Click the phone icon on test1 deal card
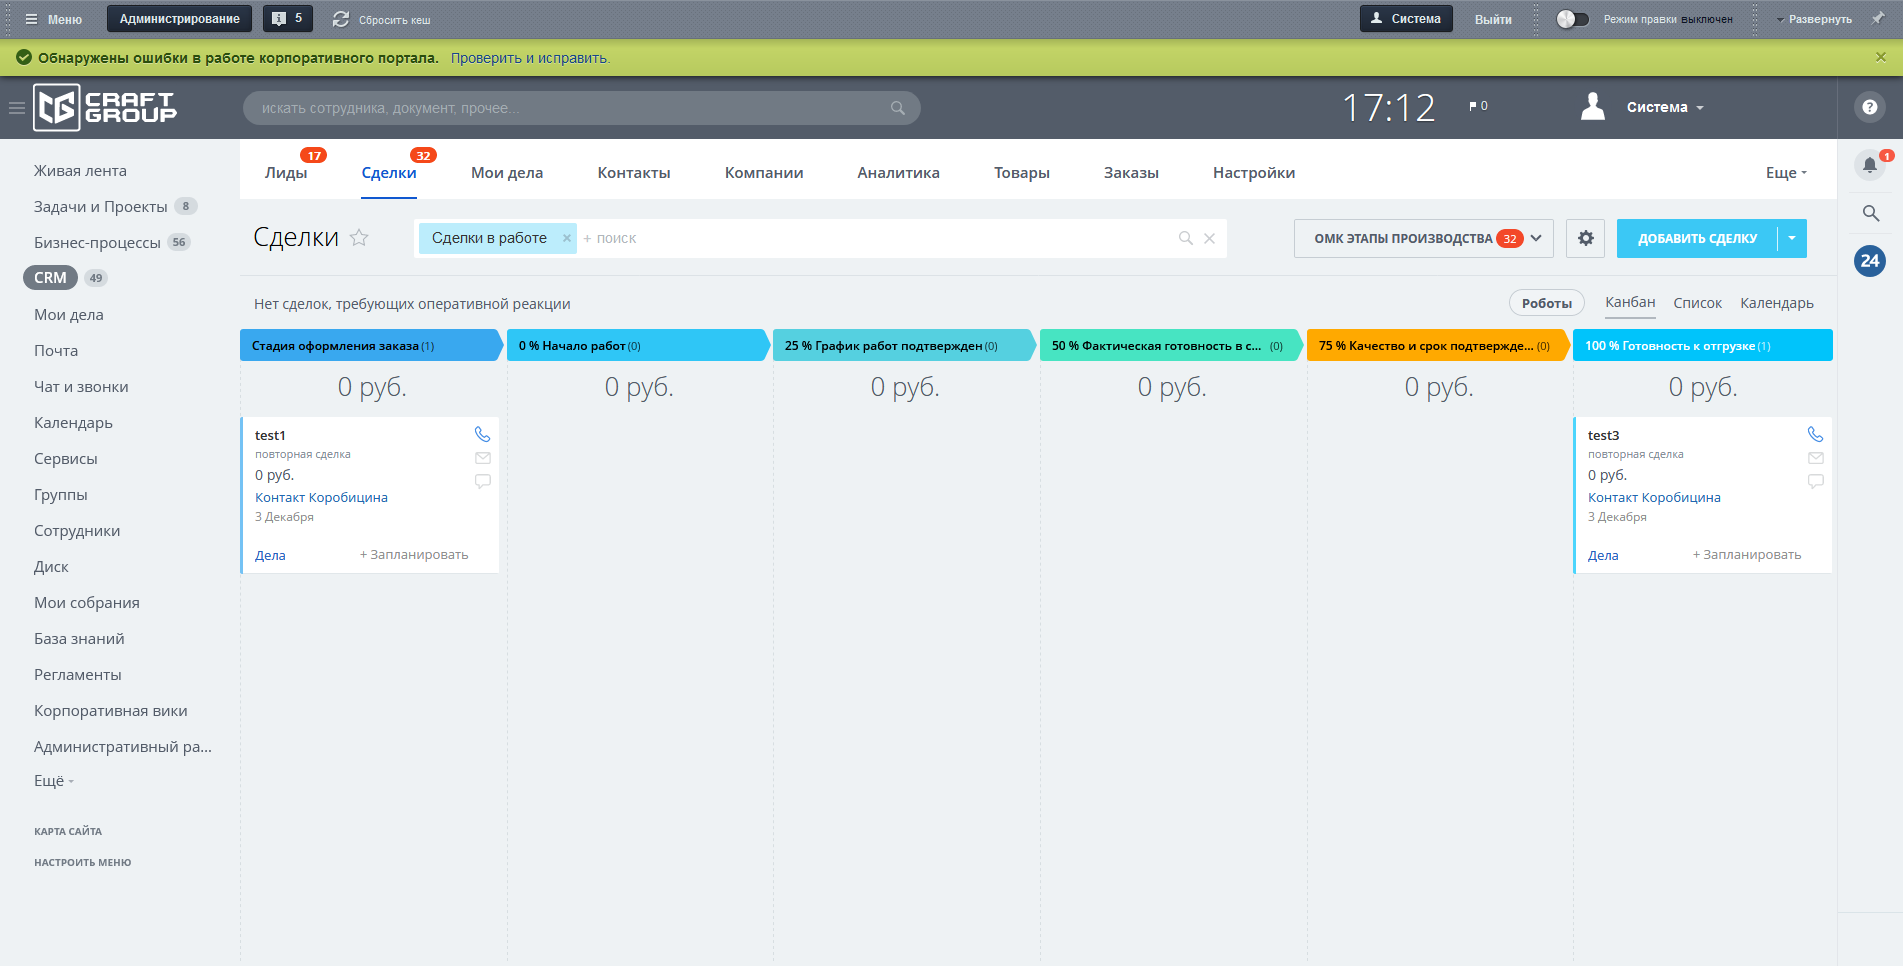This screenshot has width=1903, height=966. [482, 434]
